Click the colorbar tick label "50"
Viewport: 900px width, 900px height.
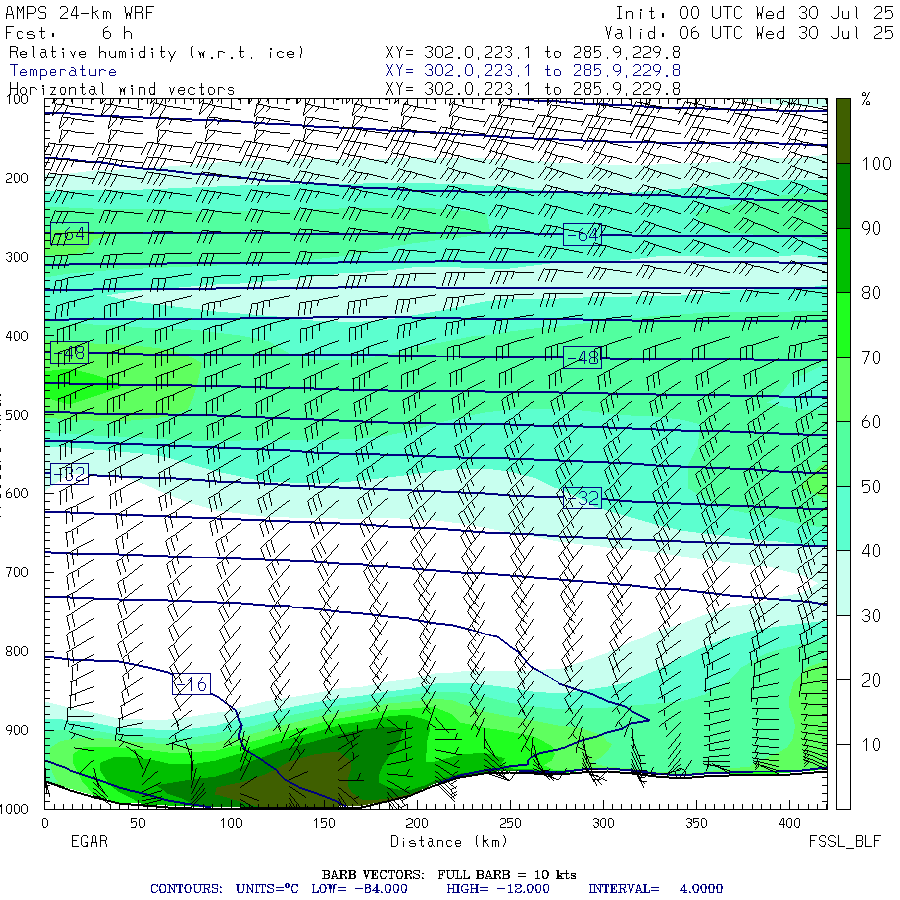point(871,487)
